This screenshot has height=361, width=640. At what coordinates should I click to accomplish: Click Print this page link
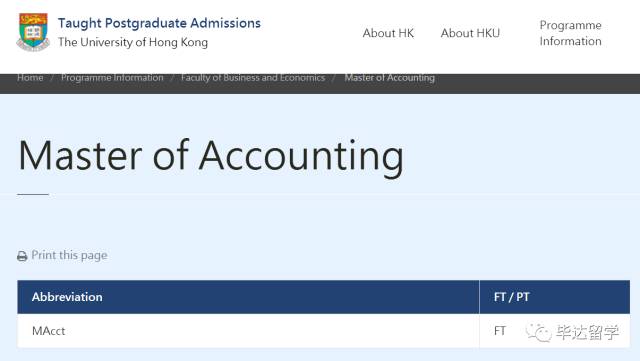pyautogui.click(x=69, y=255)
